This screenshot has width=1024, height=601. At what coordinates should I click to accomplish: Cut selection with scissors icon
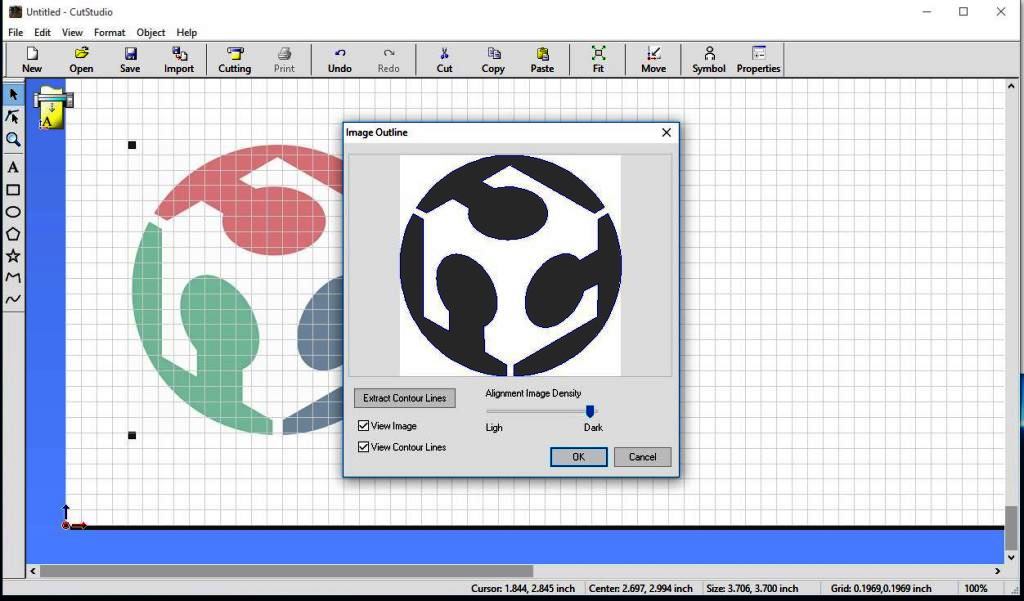444,60
